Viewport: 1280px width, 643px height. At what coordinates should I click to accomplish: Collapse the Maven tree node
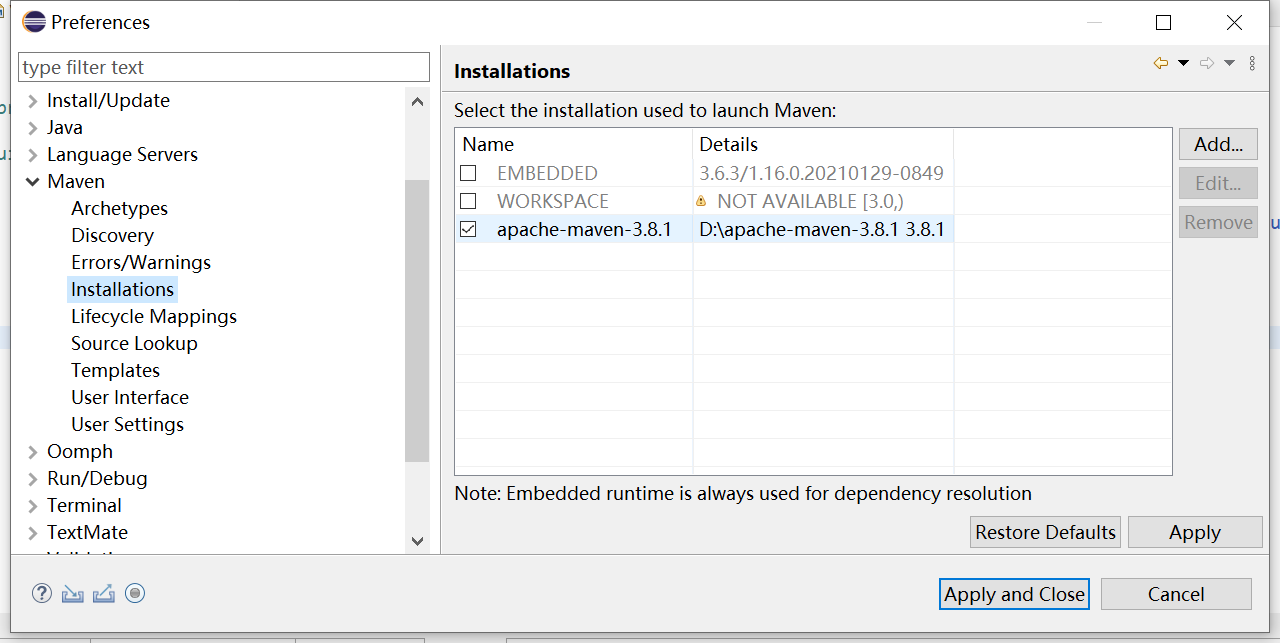[33, 182]
